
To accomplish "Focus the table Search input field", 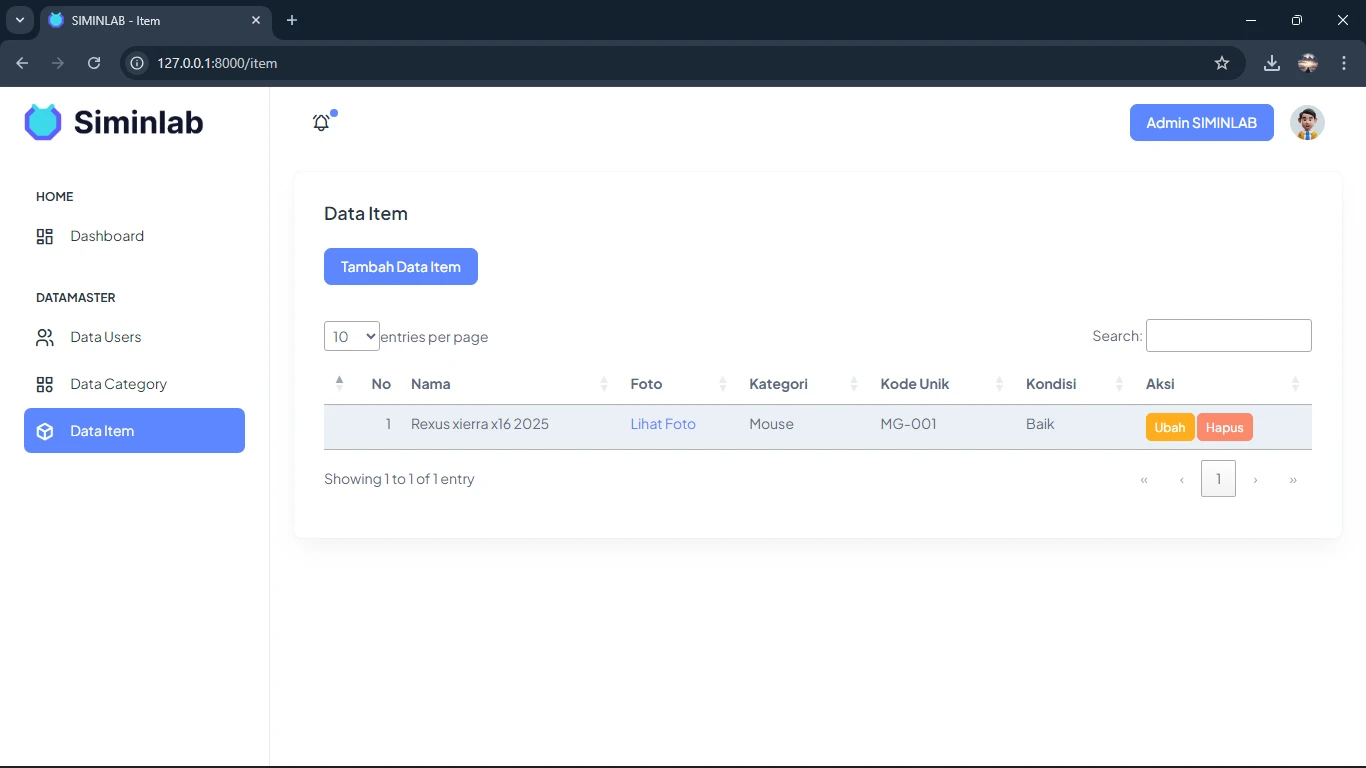I will coord(1228,336).
